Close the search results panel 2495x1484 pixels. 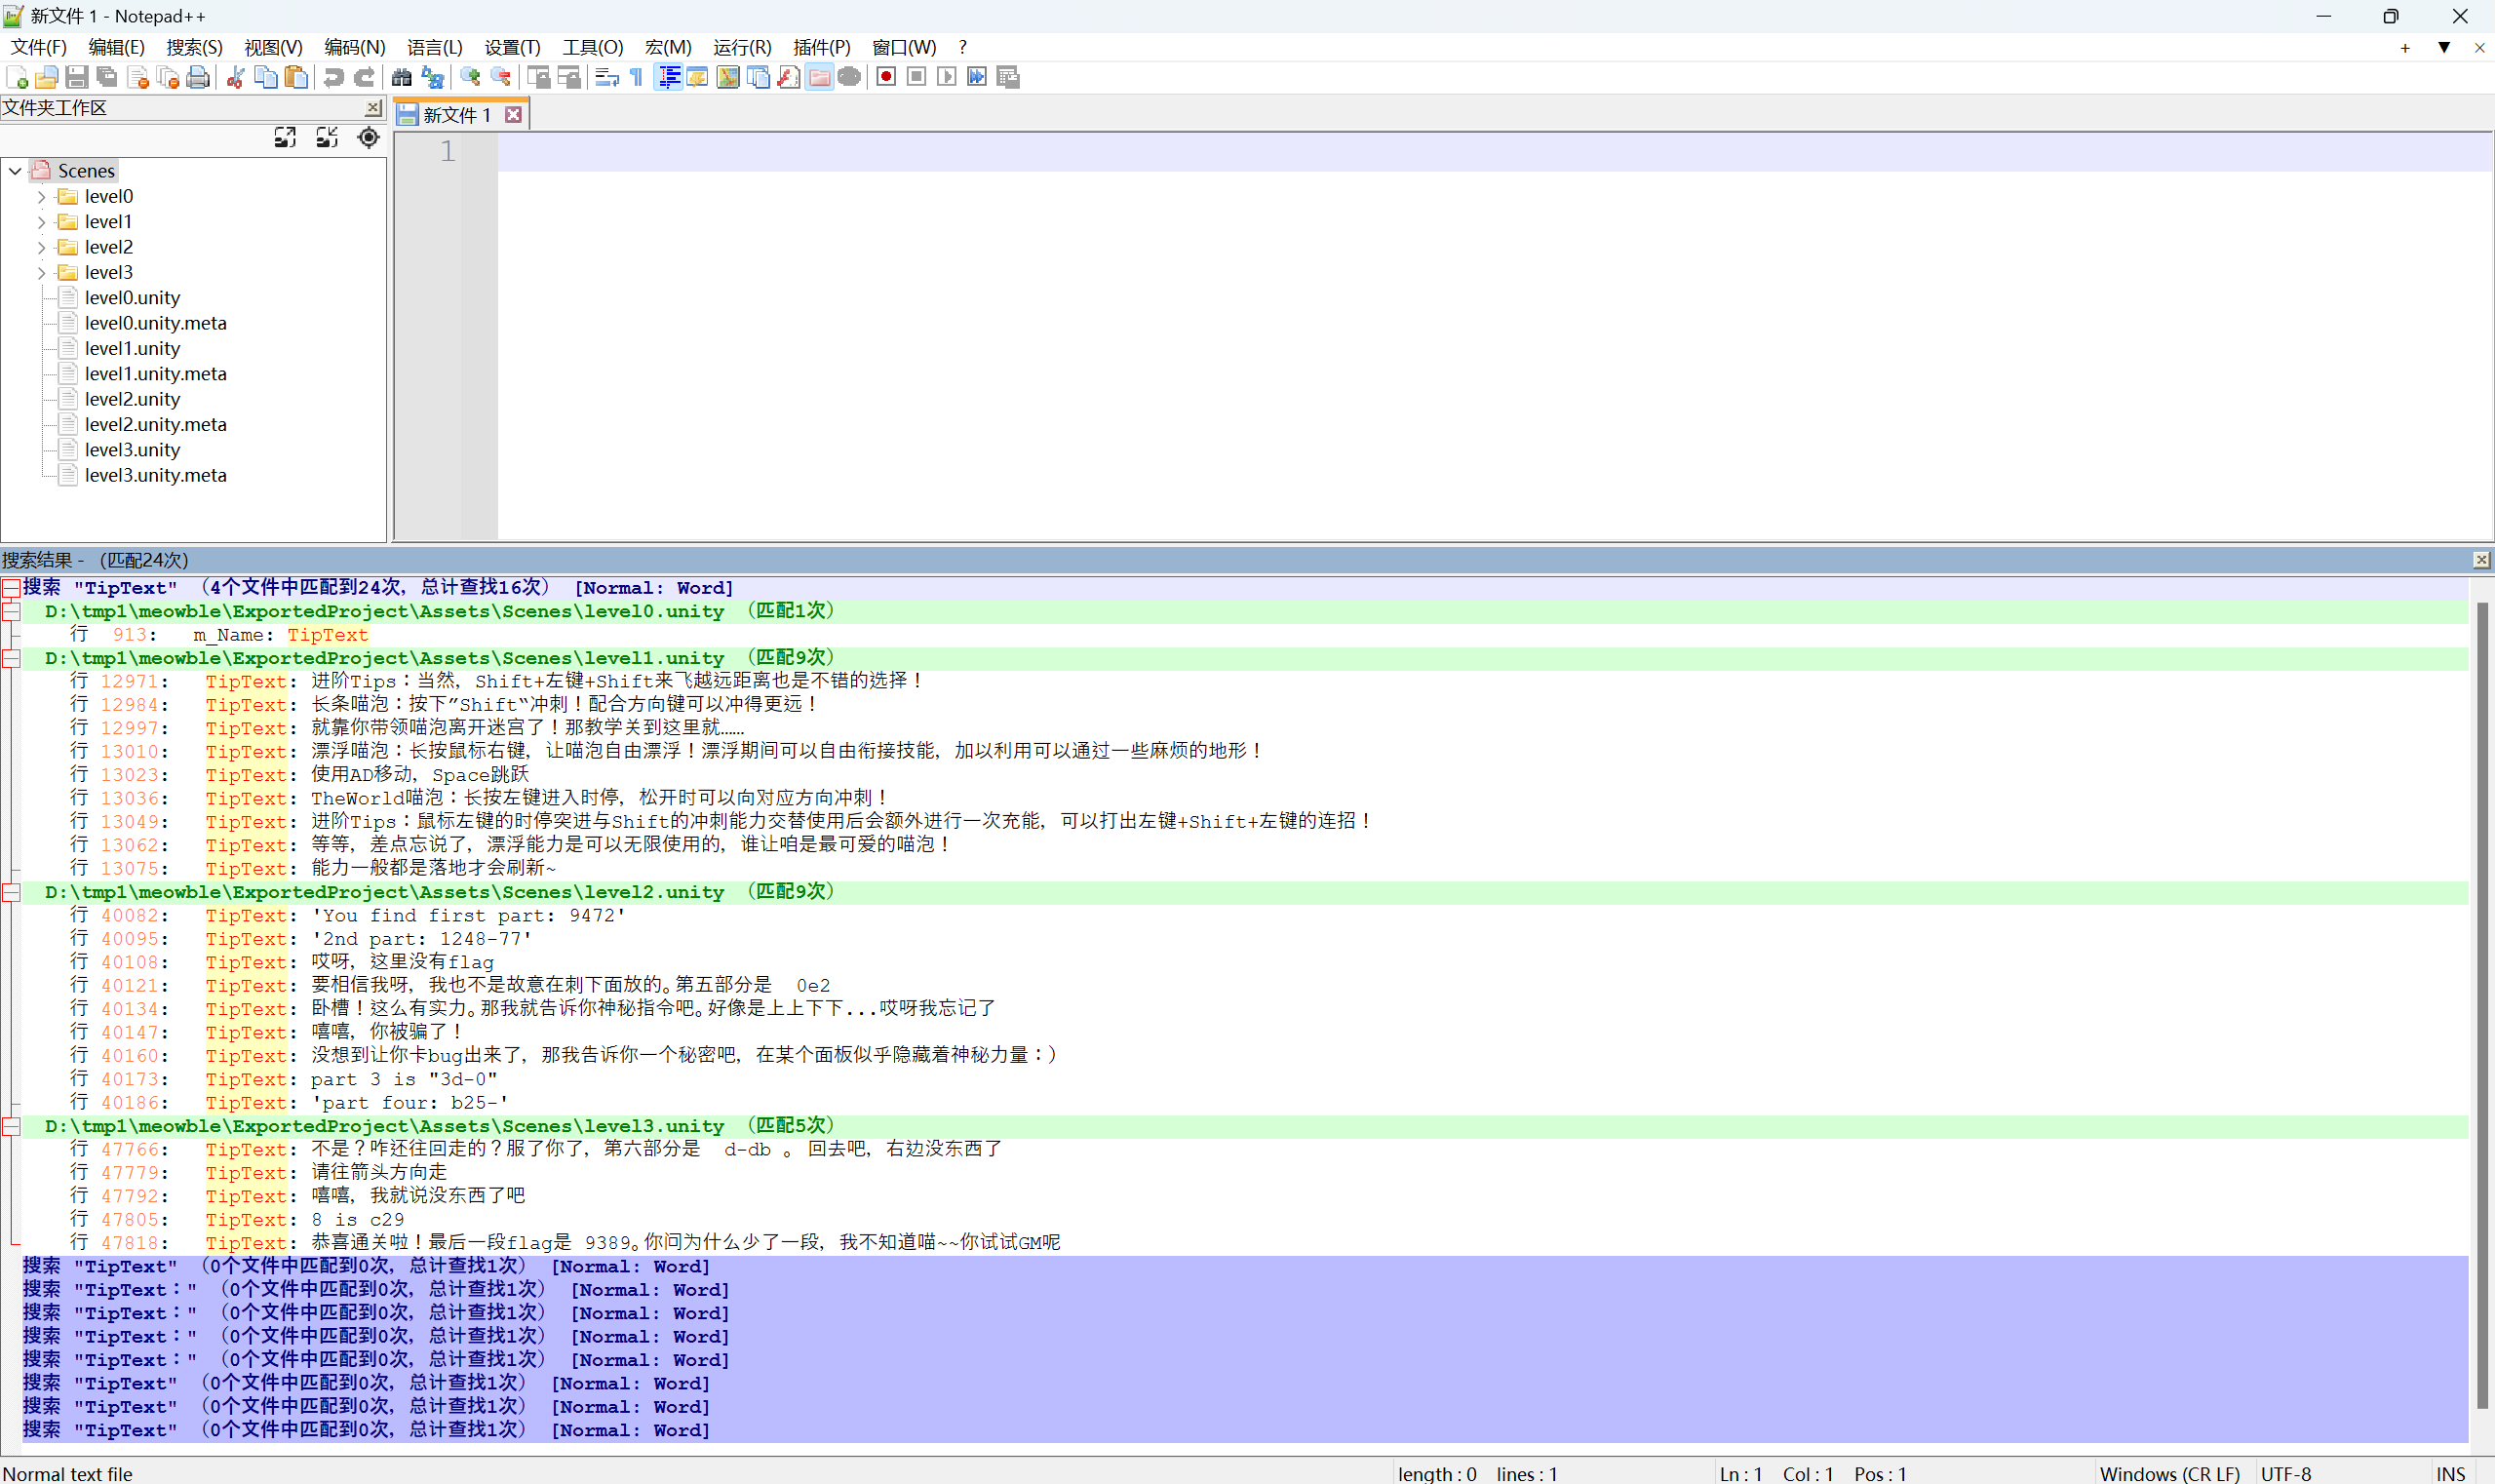click(2481, 560)
